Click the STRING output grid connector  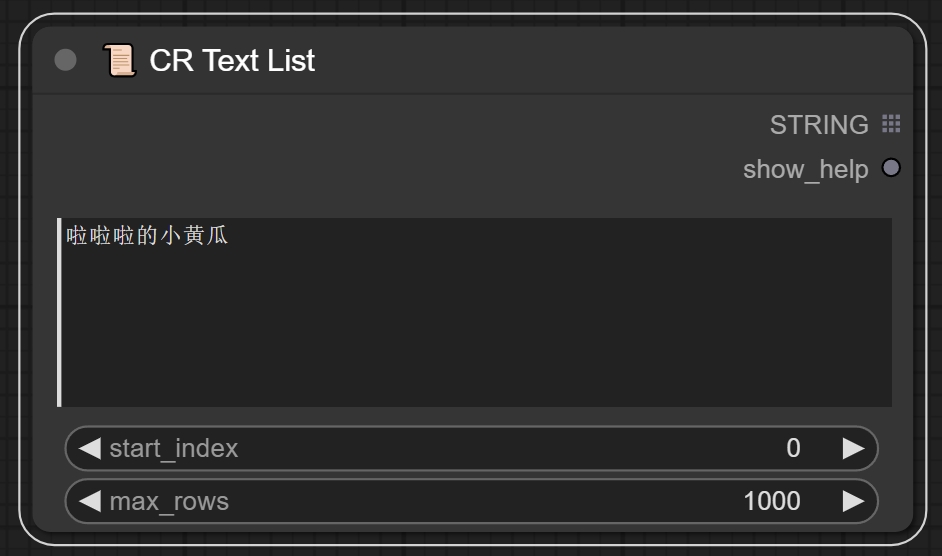click(891, 124)
